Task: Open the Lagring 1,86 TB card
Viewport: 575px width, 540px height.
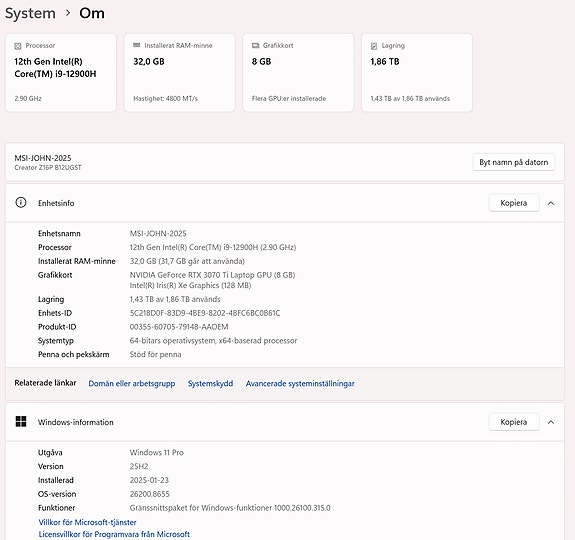Action: point(417,73)
